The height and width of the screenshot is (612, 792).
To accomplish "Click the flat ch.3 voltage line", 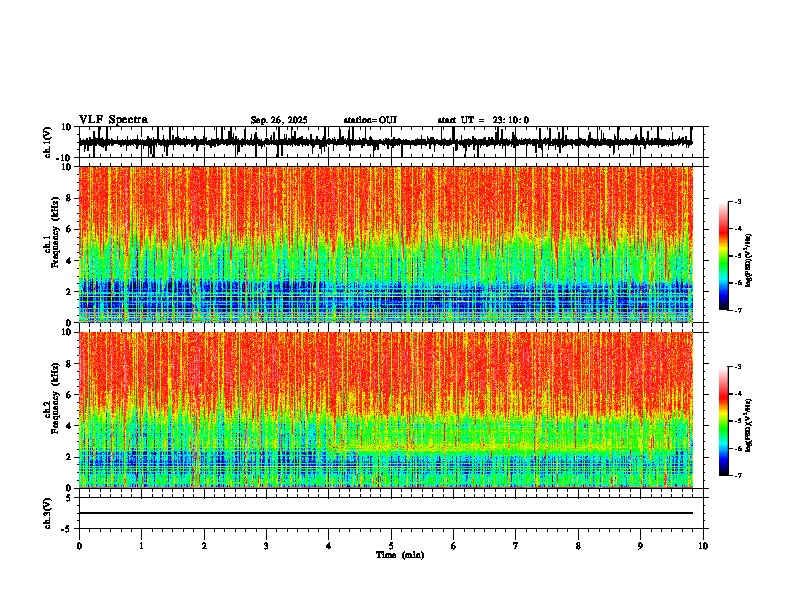I will tap(386, 513).
